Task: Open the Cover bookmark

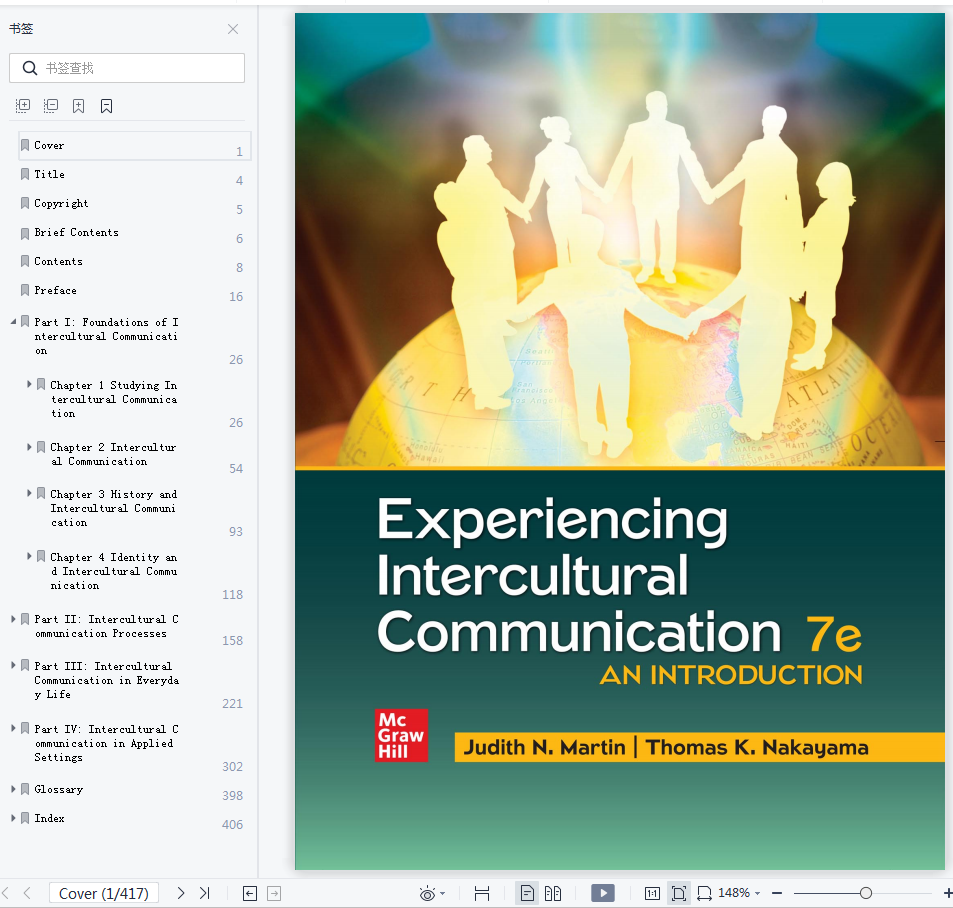Action: click(x=49, y=145)
